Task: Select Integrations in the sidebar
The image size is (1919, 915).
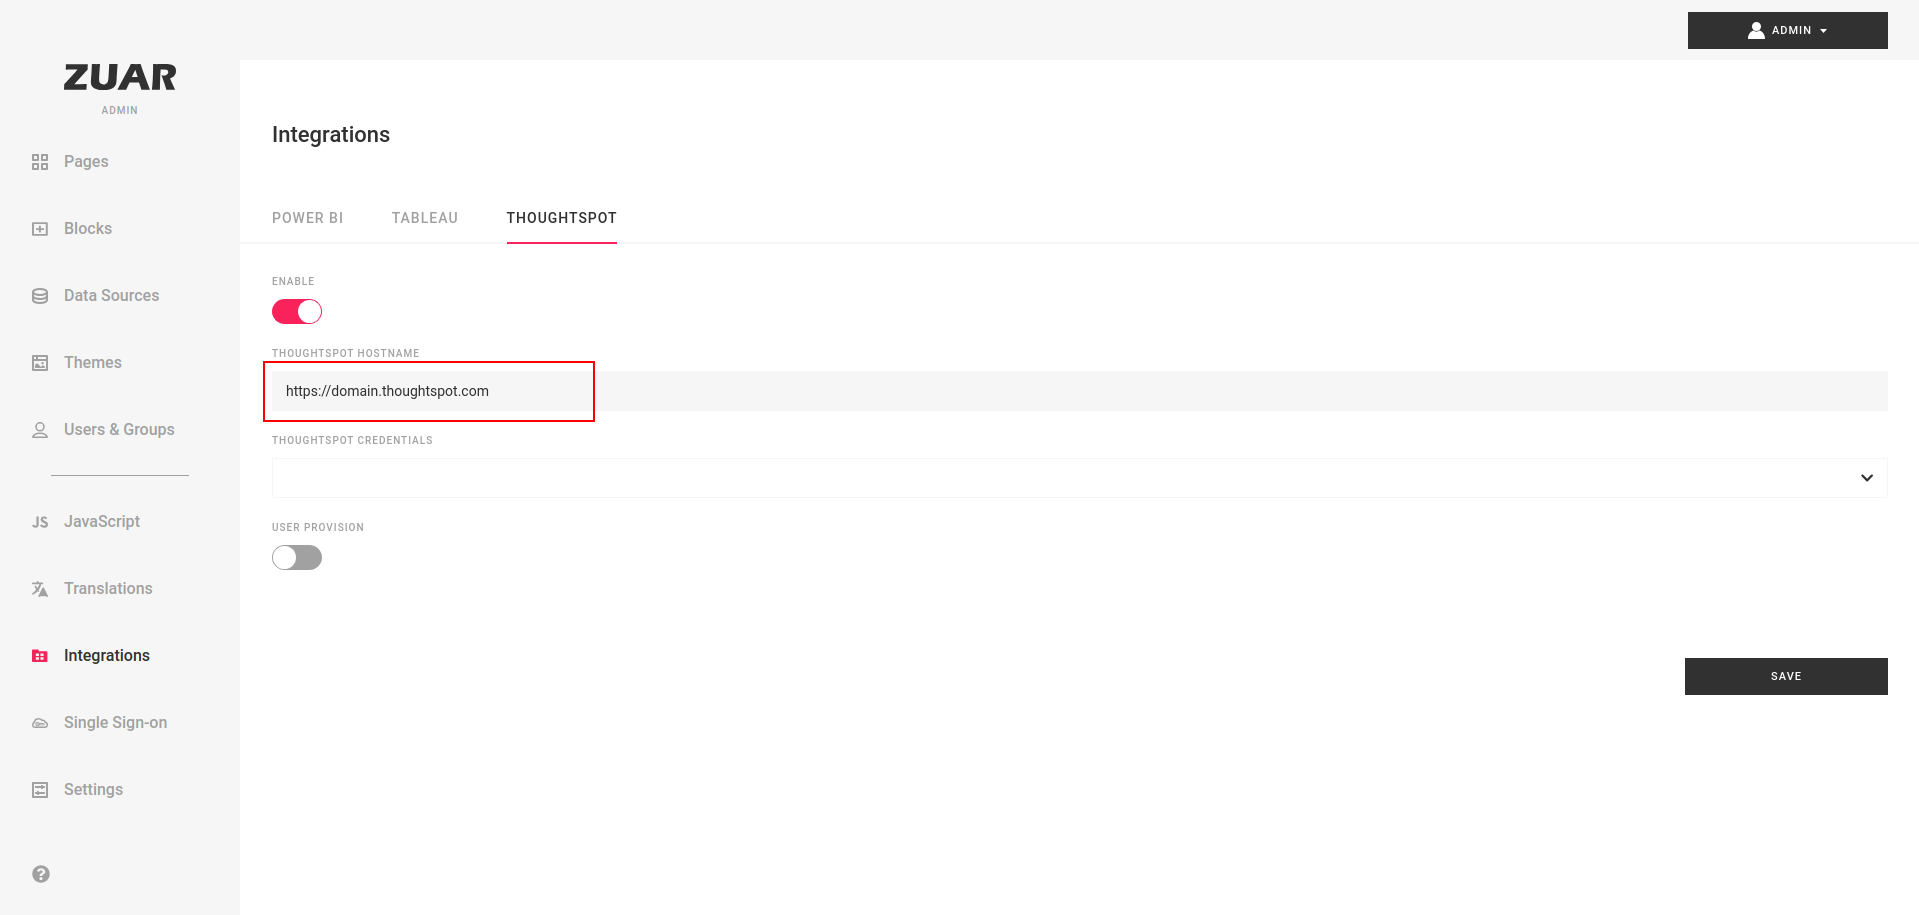Action: [107, 656]
